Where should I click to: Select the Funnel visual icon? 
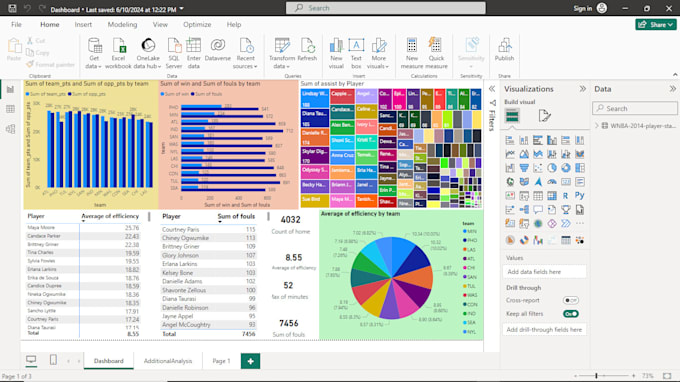524,168
